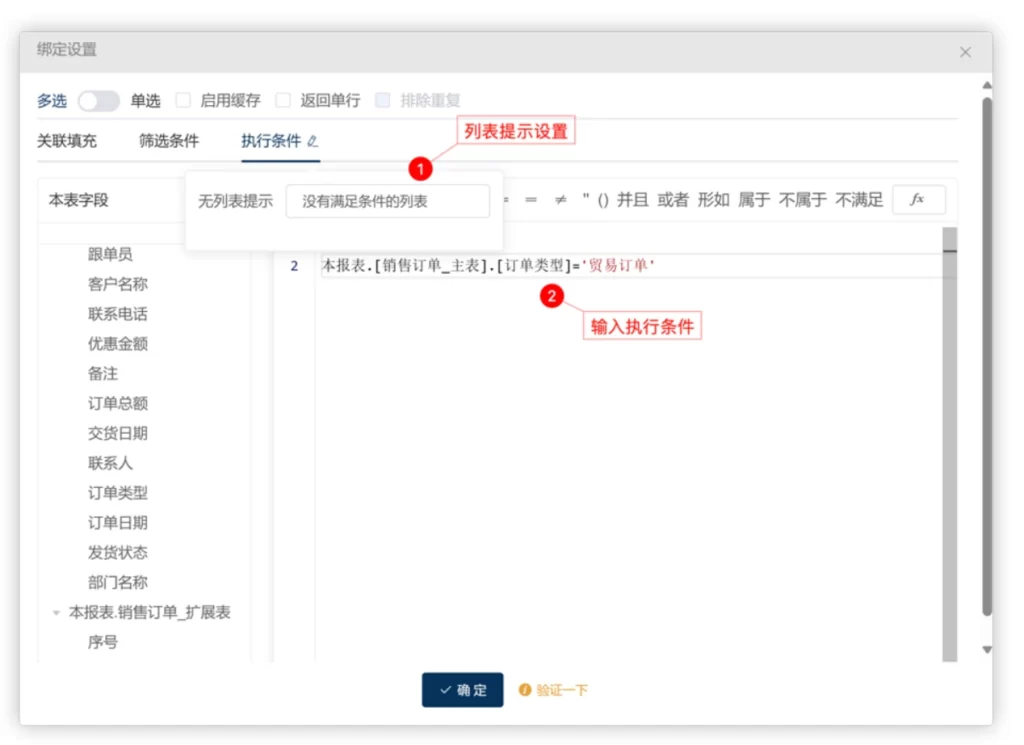Click the edit pencil icon beside 执行条件

coord(313,141)
